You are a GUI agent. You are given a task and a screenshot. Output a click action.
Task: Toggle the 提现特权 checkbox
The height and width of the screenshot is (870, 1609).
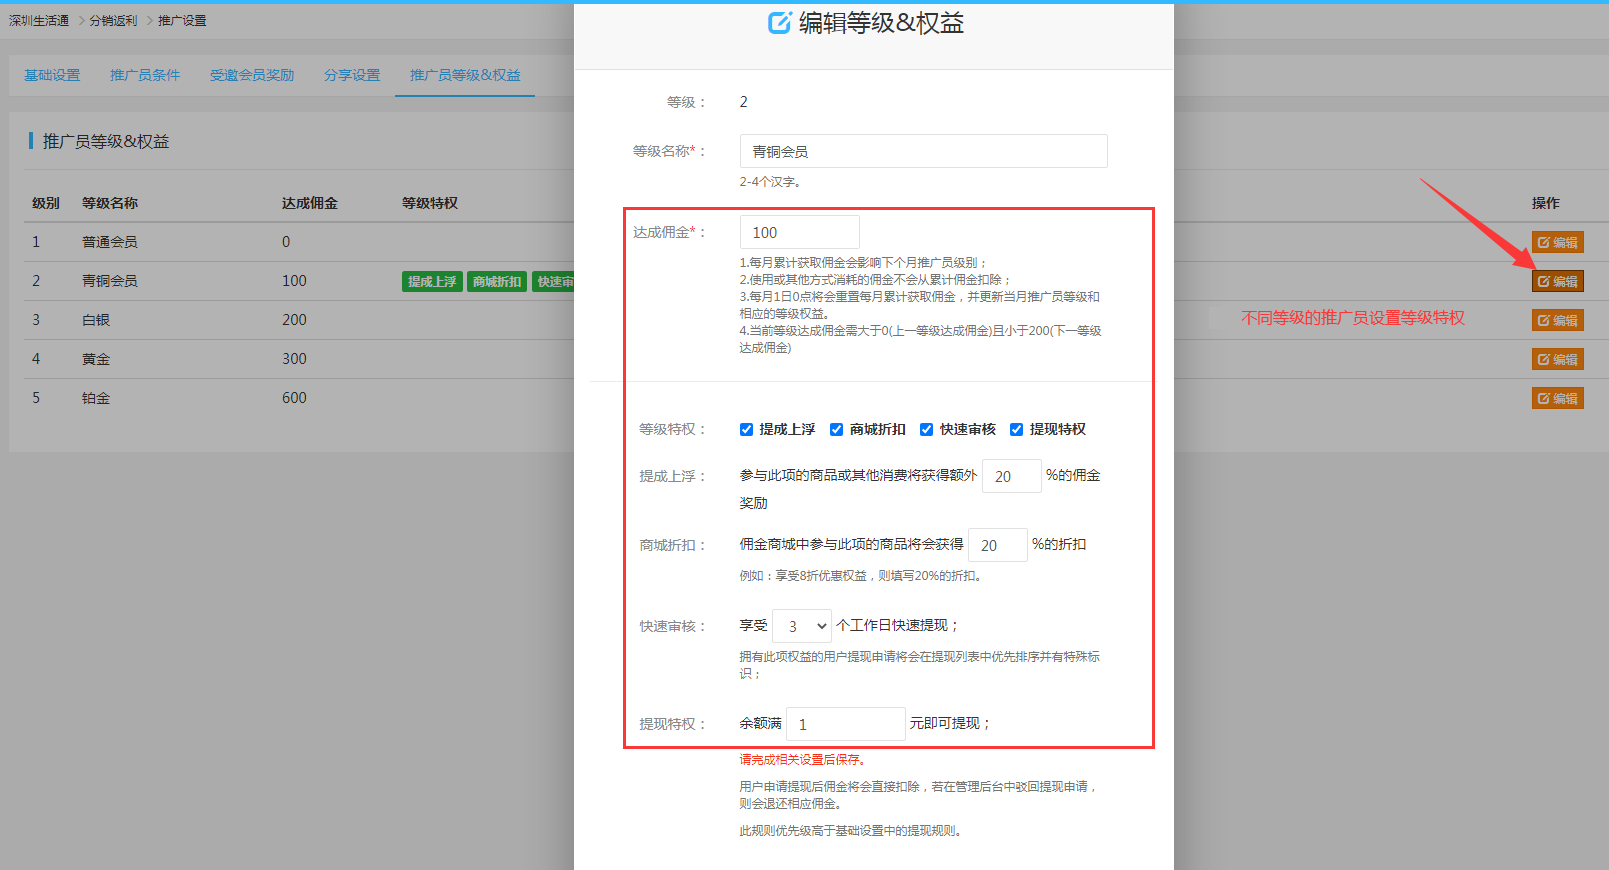pos(1016,430)
